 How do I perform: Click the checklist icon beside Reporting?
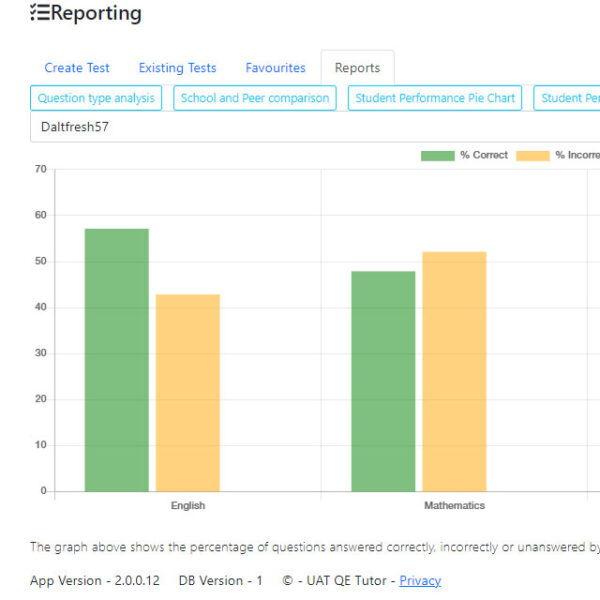(x=39, y=13)
